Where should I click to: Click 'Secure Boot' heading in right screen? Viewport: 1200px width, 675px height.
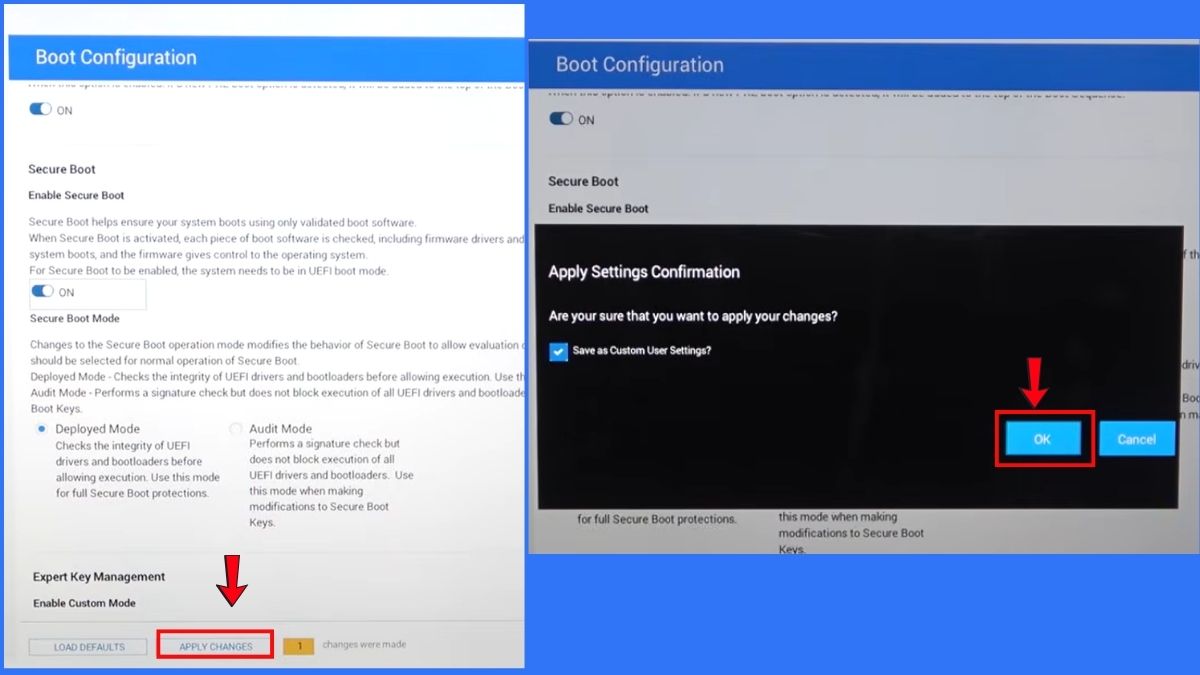click(583, 181)
